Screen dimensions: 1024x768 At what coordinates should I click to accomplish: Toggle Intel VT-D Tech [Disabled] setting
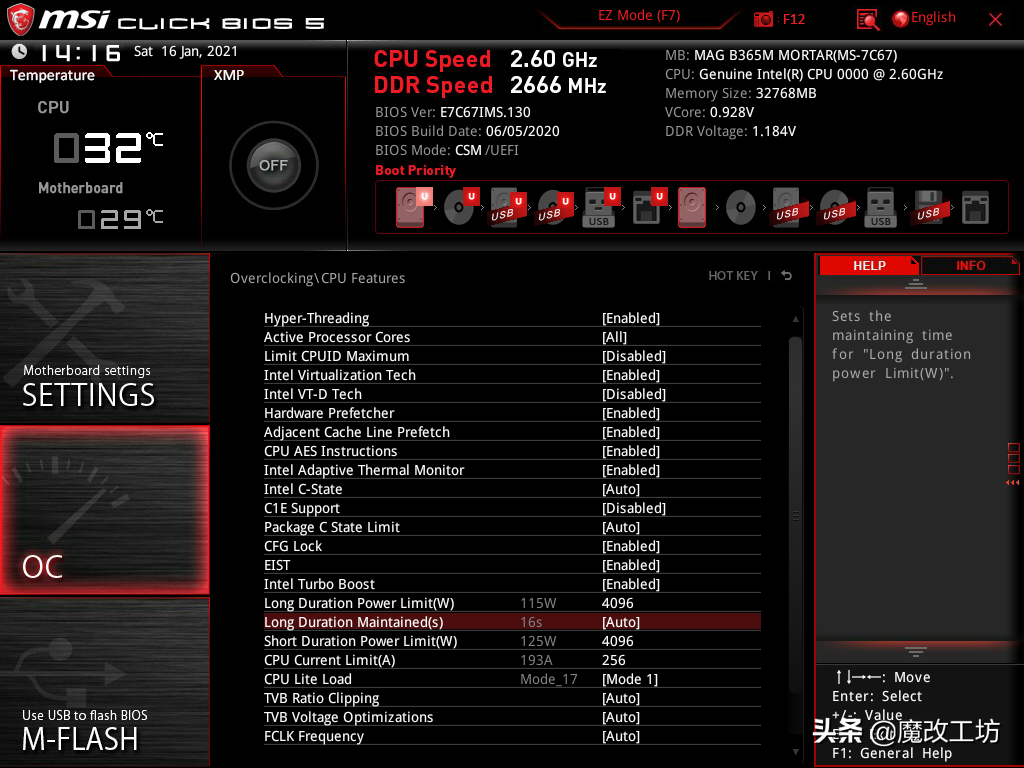(633, 394)
